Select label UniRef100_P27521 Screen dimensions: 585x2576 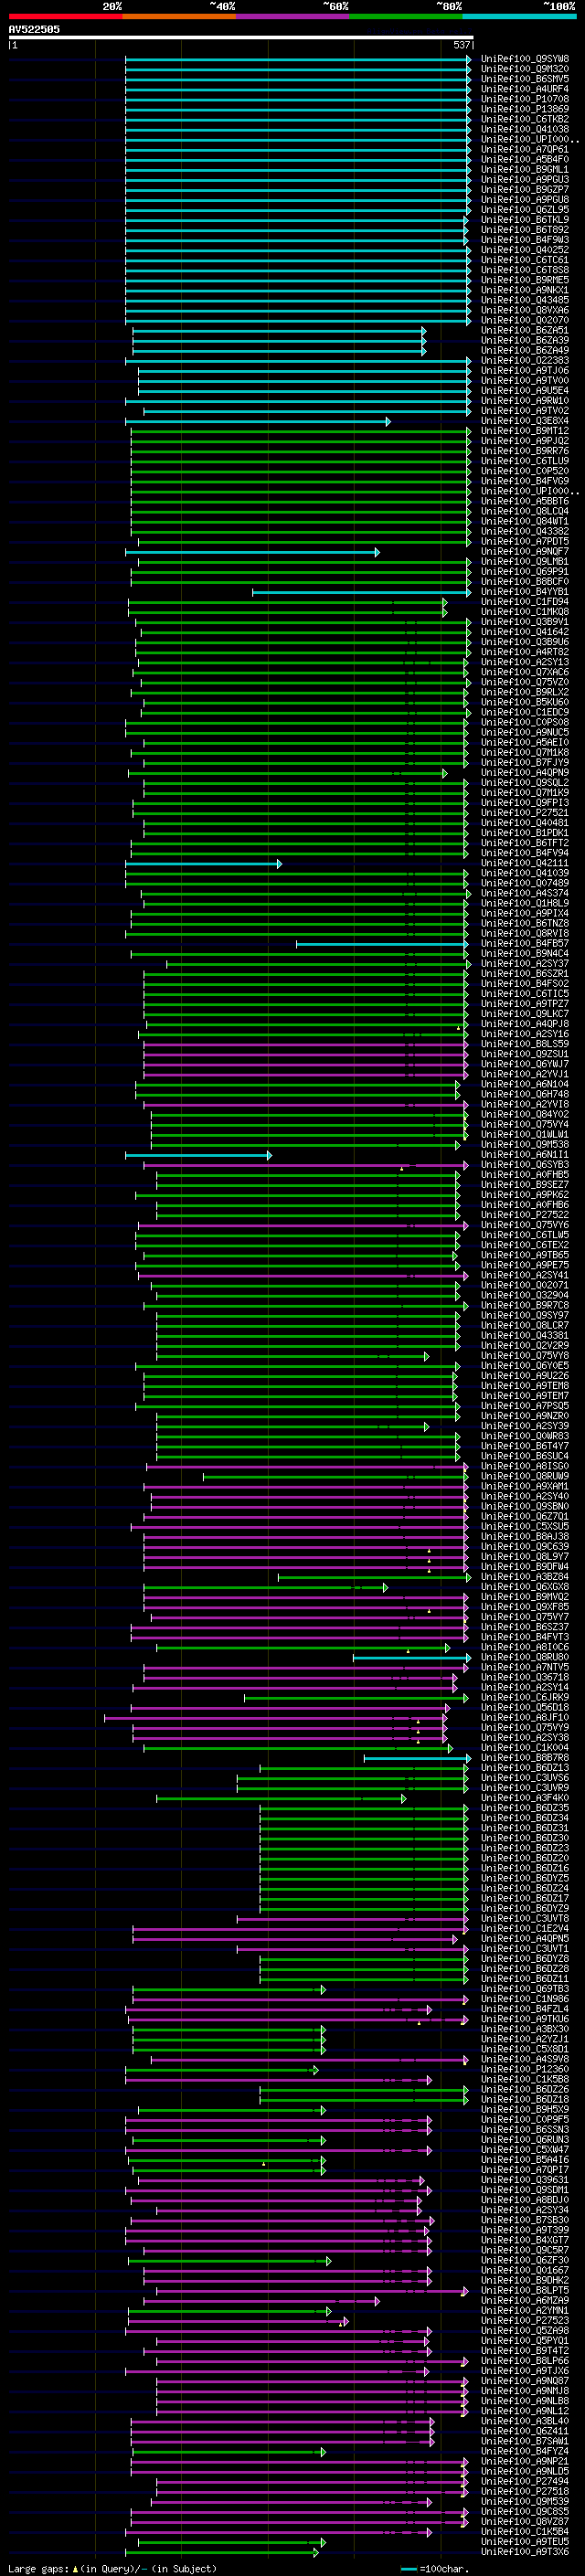(x=525, y=814)
